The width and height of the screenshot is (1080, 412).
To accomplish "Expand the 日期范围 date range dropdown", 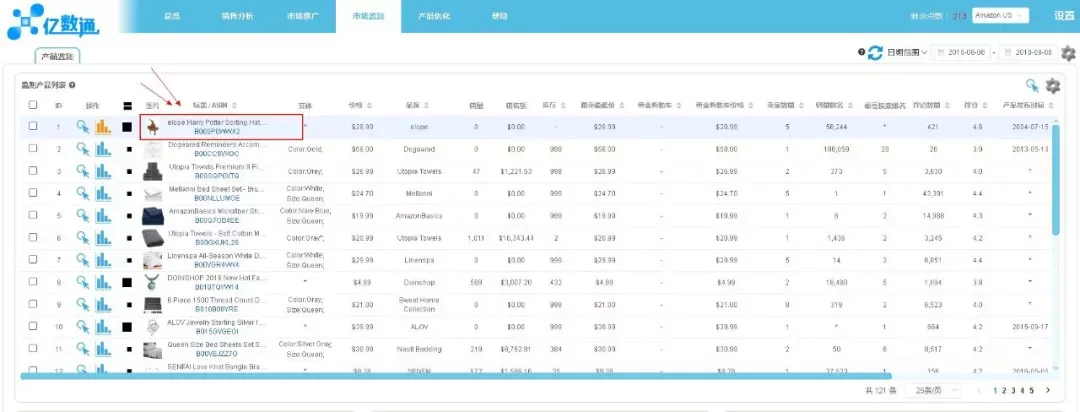I will pyautogui.click(x=906, y=52).
